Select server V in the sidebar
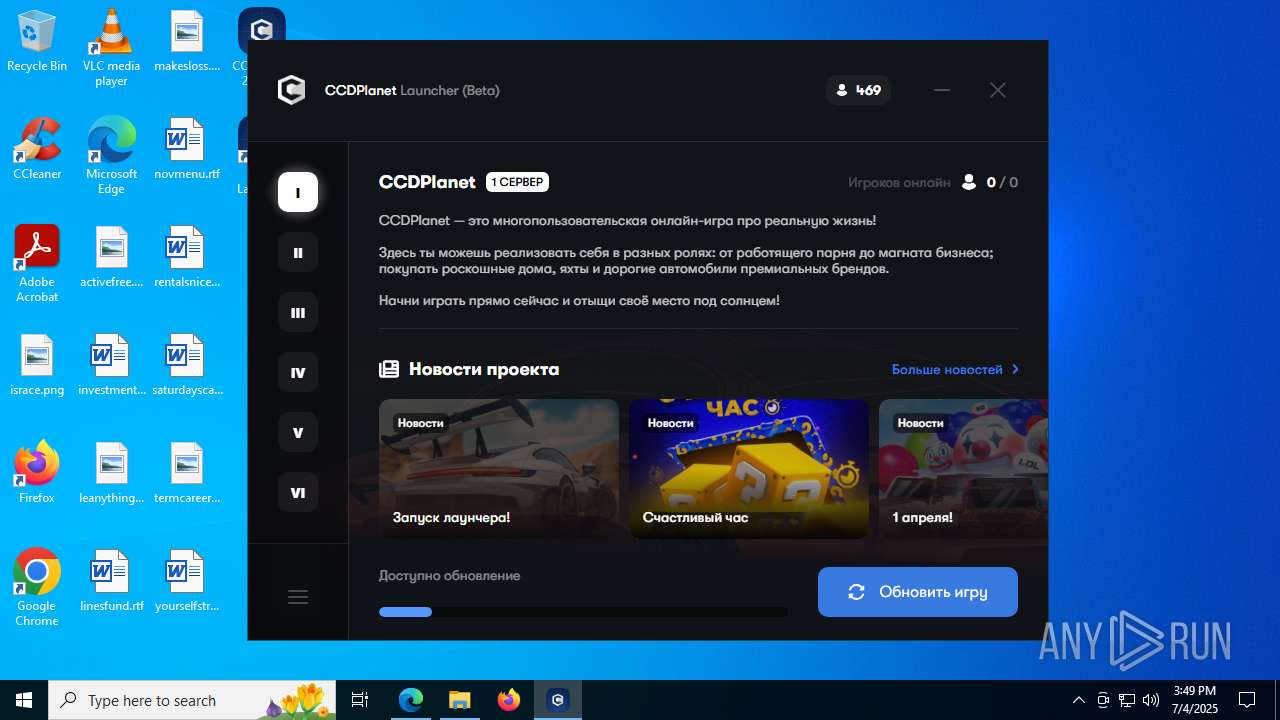Image resolution: width=1280 pixels, height=720 pixels. pos(298,432)
